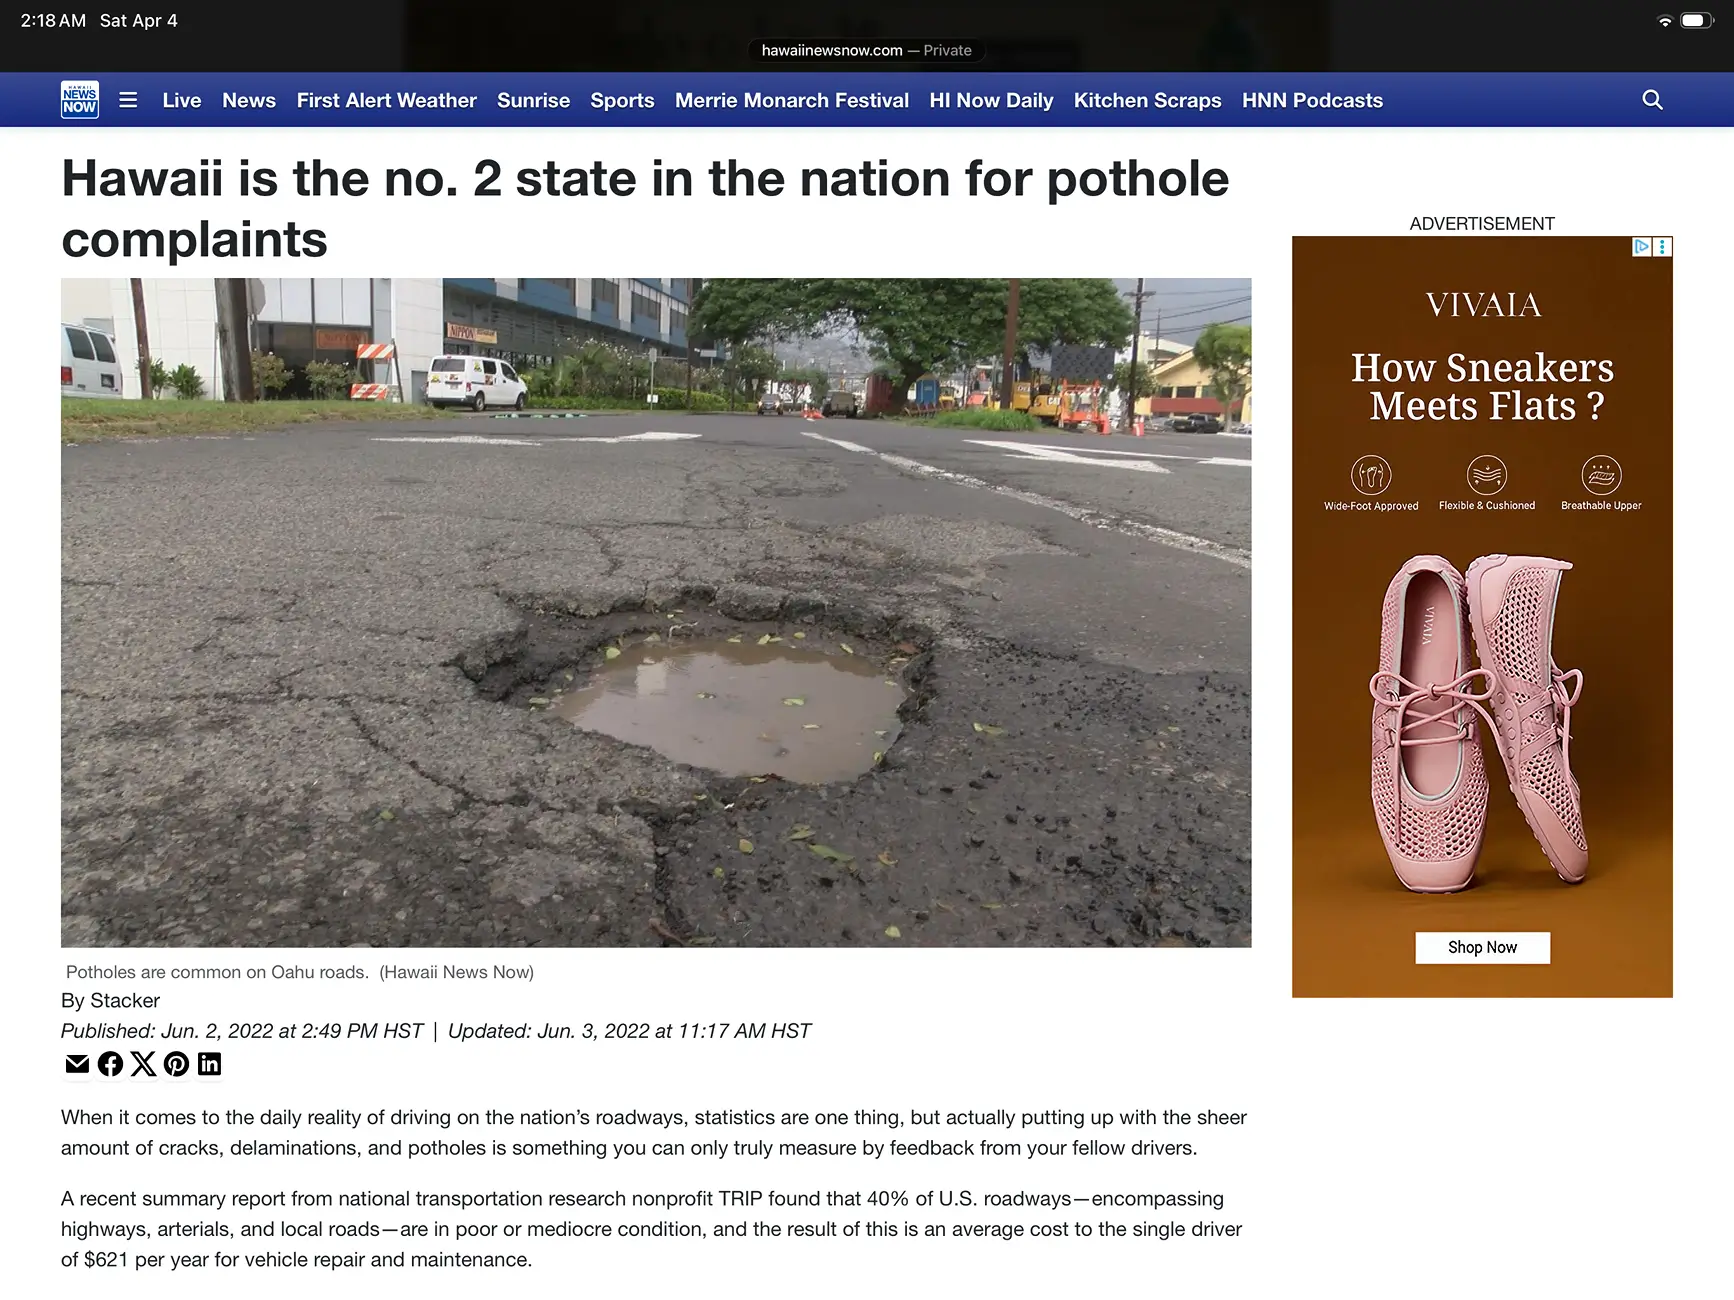This screenshot has width=1734, height=1300.
Task: Share article on X
Action: point(143,1064)
